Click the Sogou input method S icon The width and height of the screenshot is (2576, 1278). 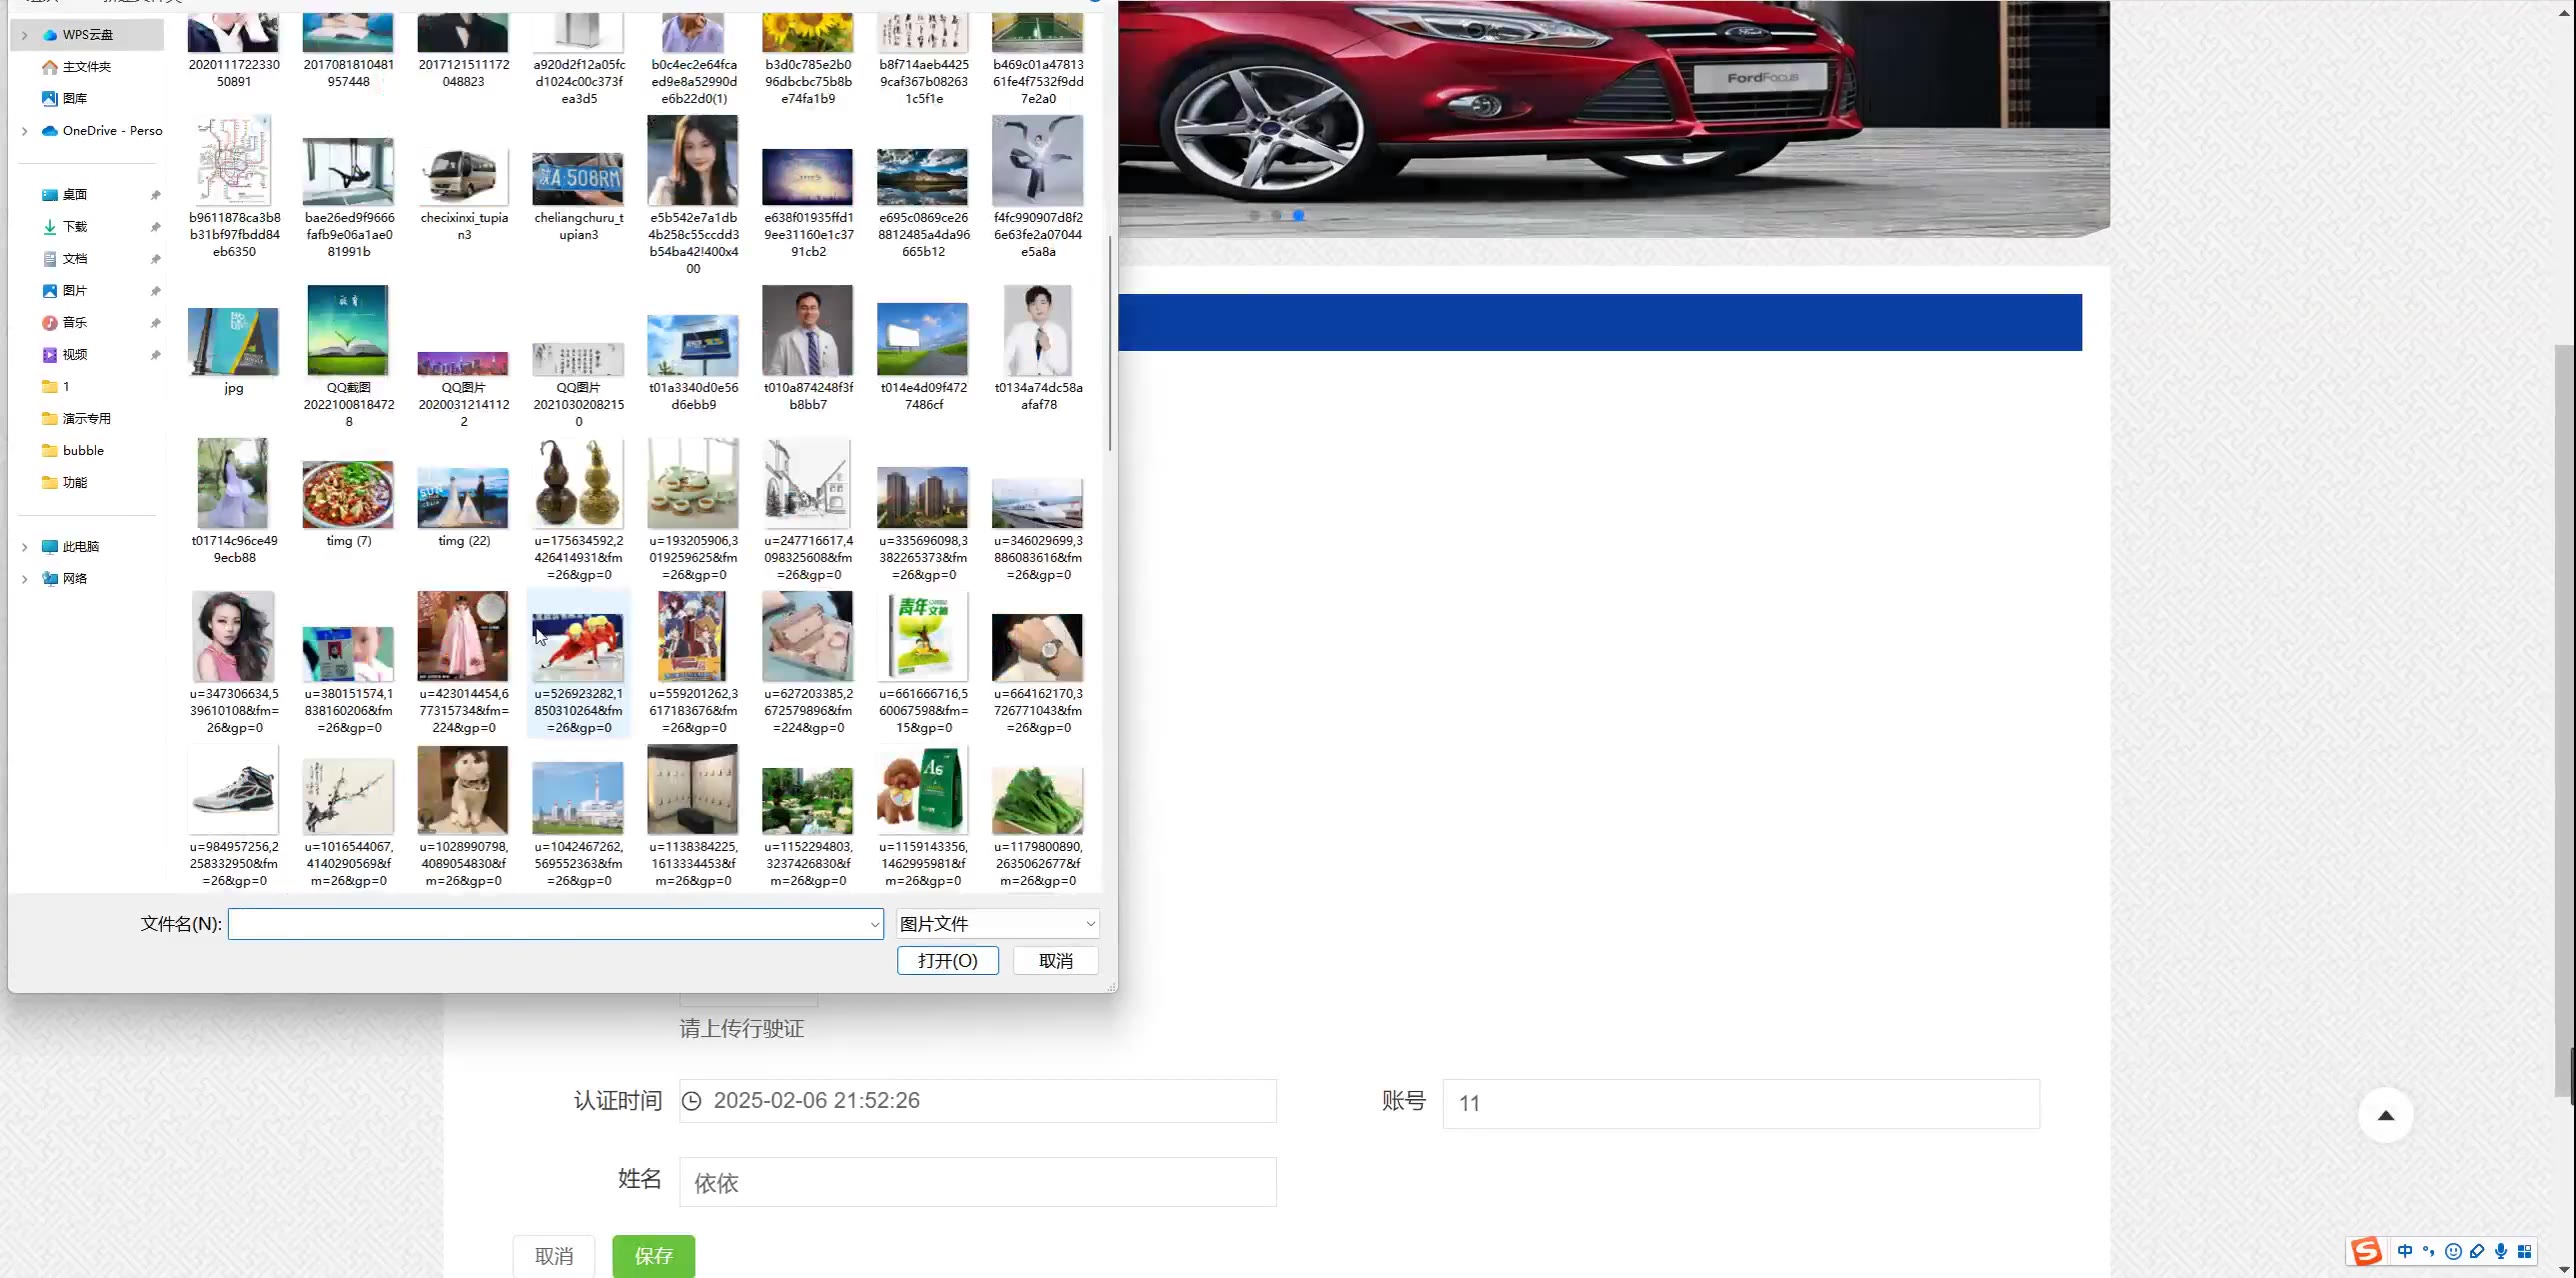[2366, 1252]
